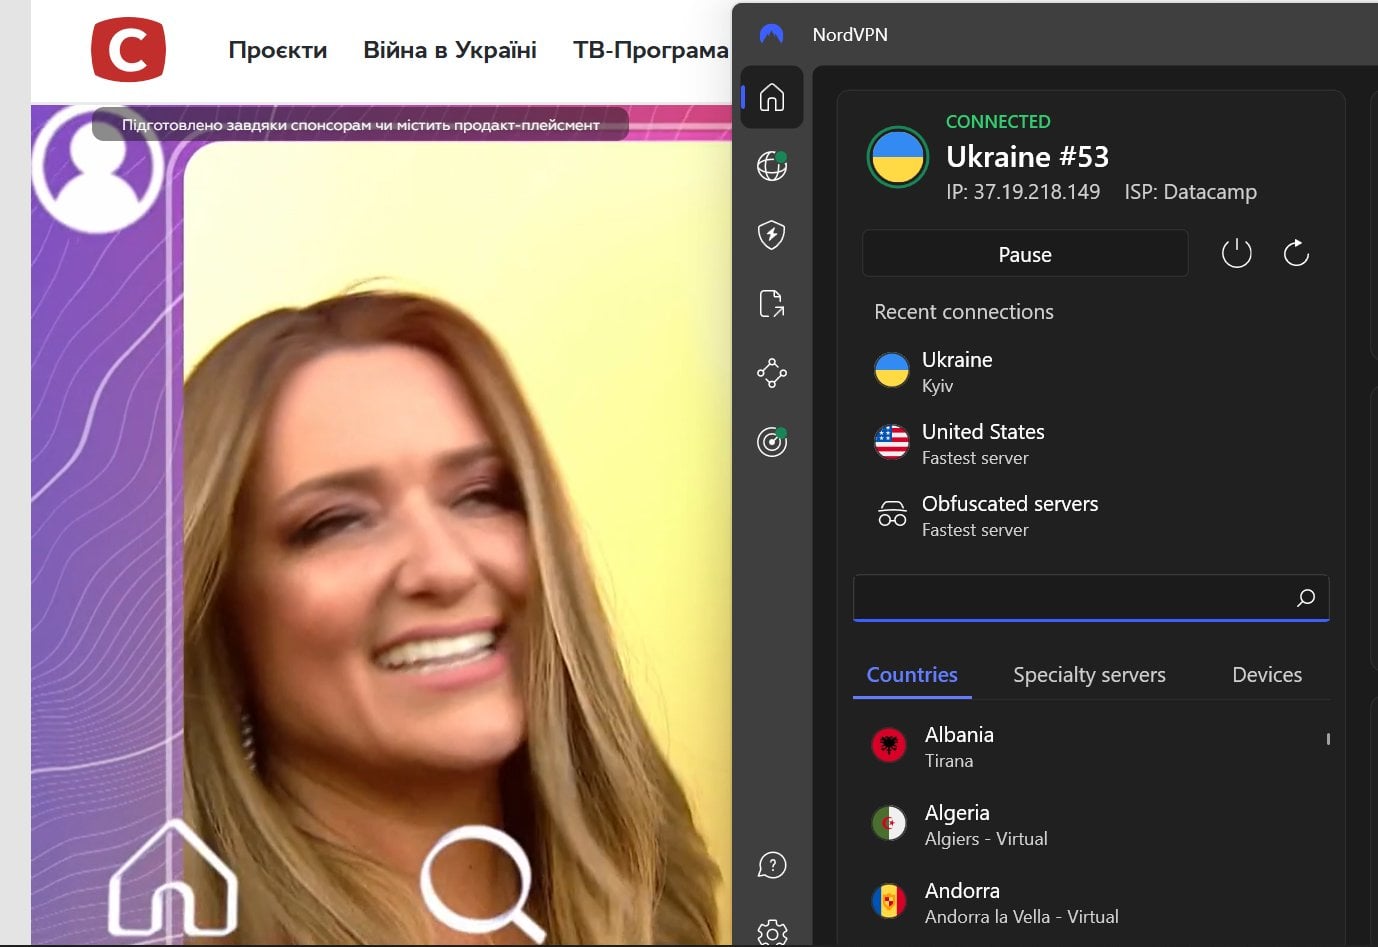Switch to Specialty servers tab

coord(1089,675)
